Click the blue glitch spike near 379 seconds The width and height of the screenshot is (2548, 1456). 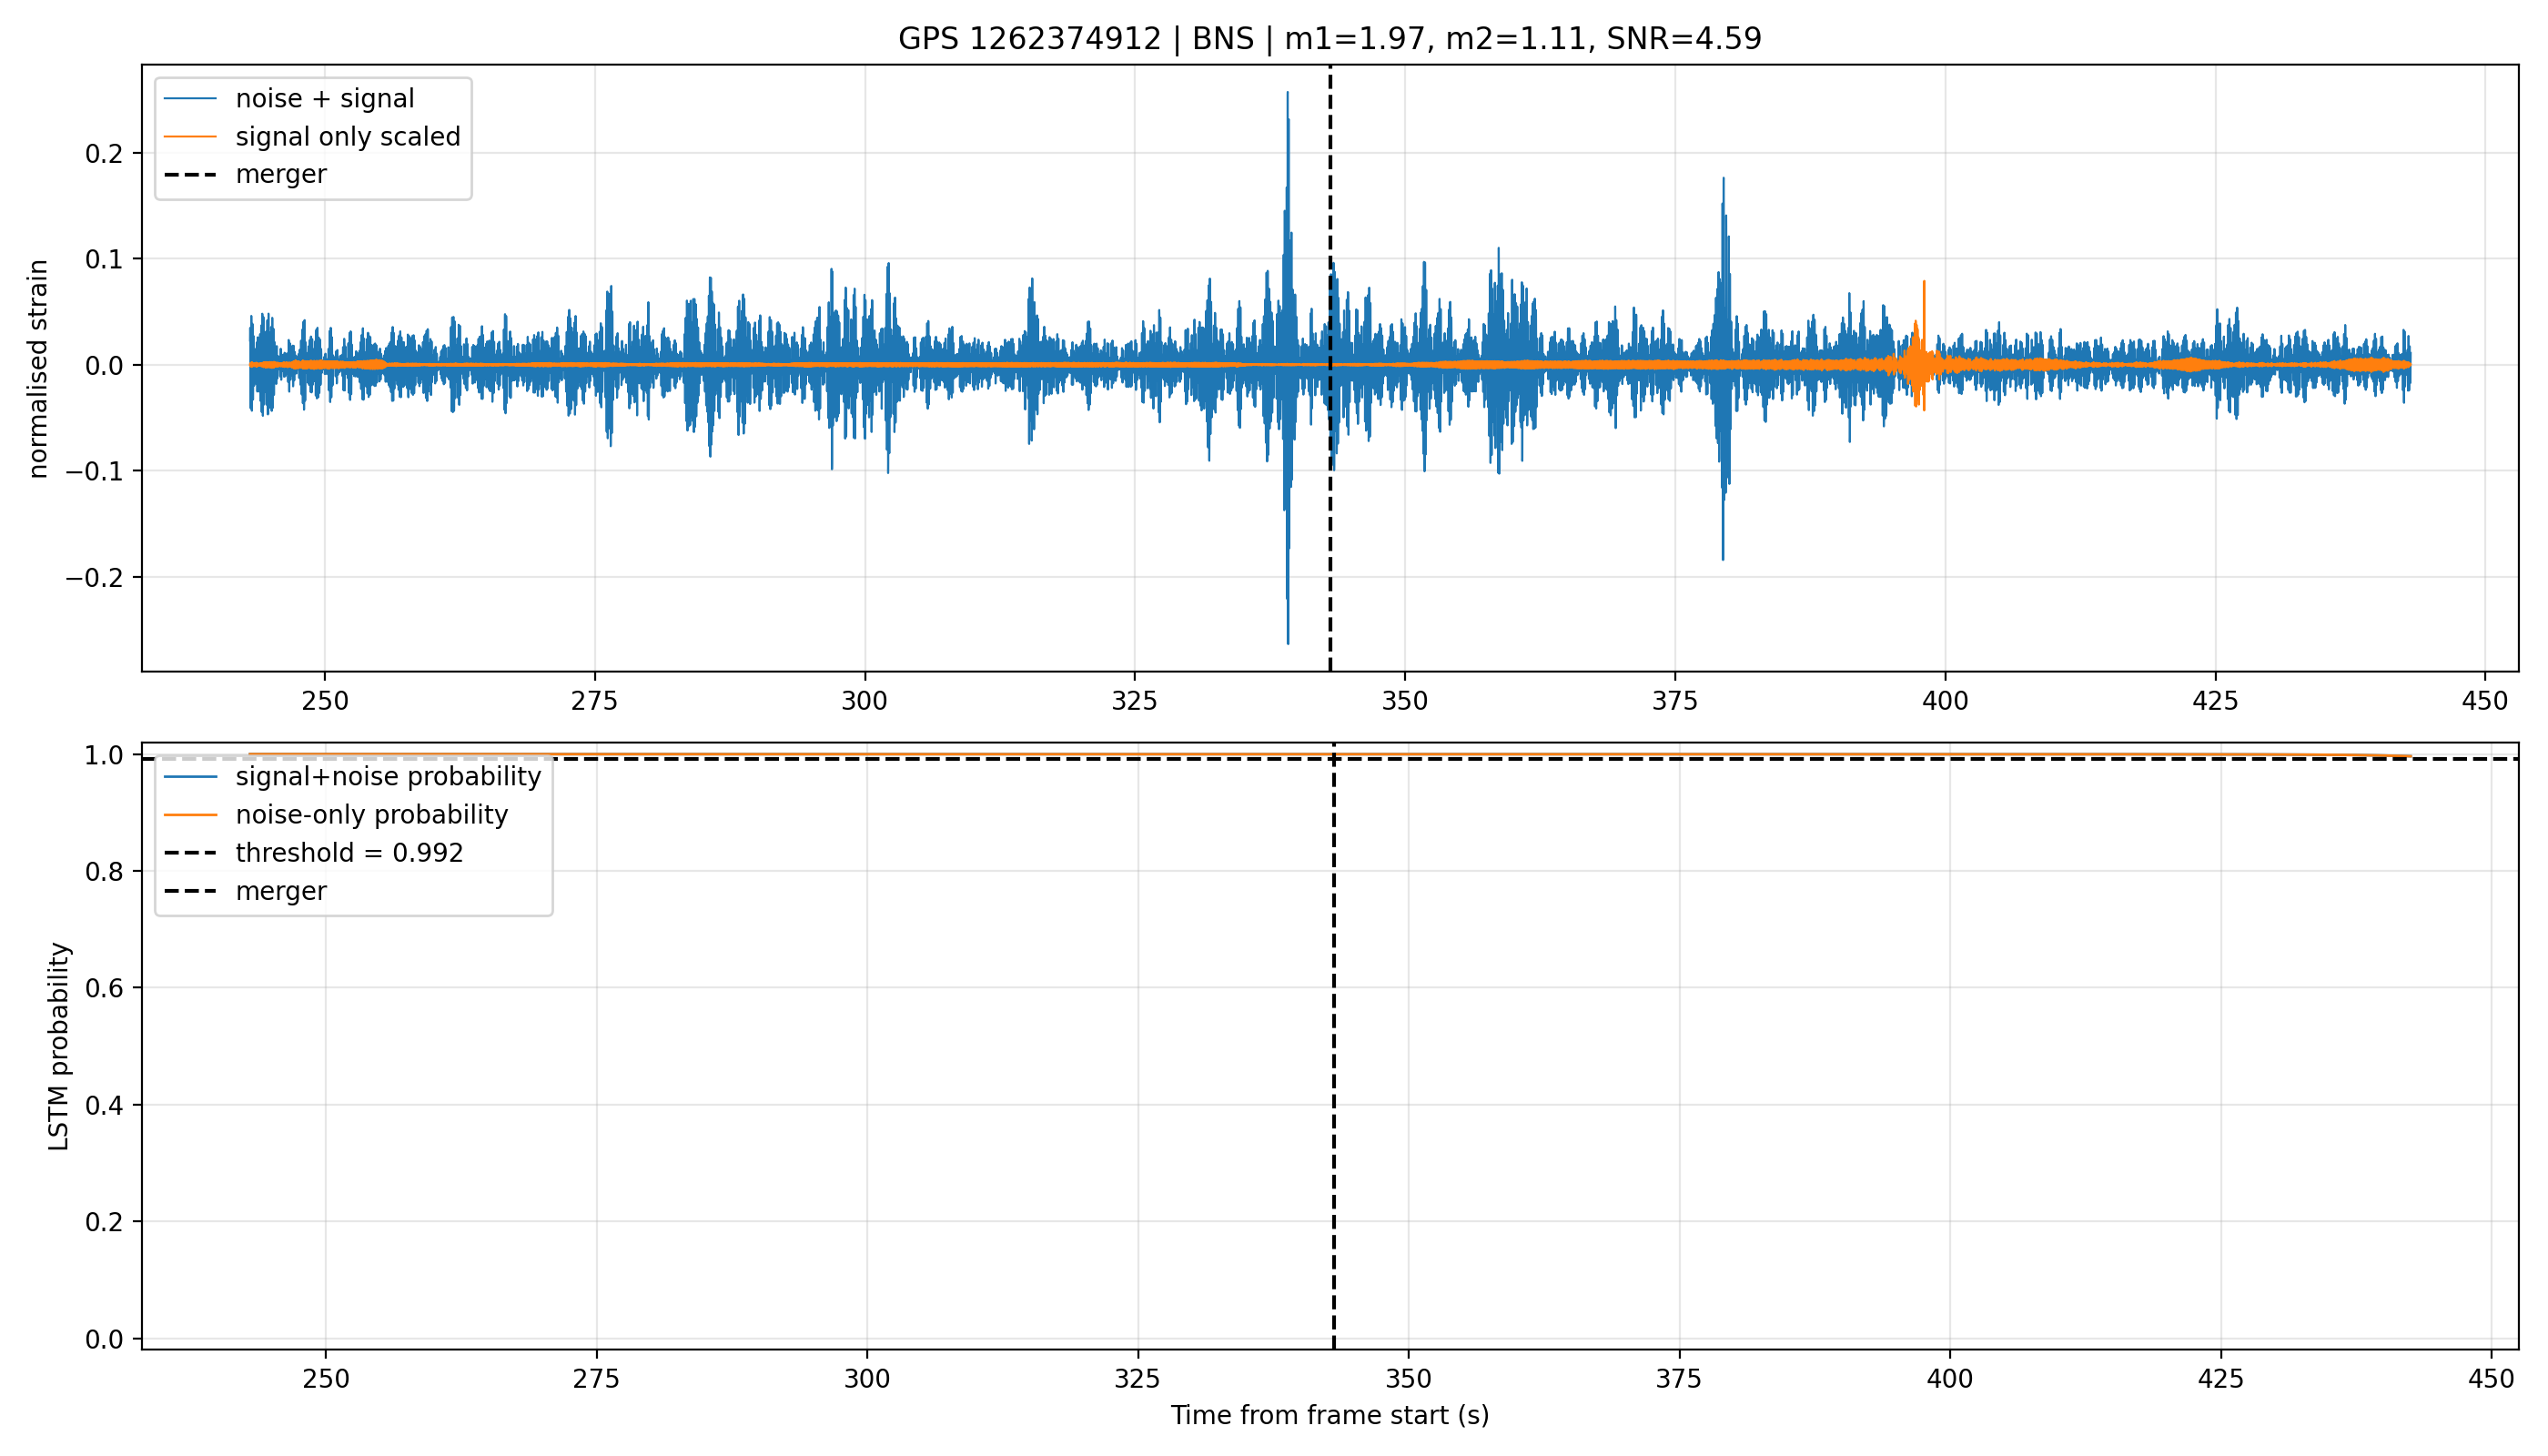pos(1723,368)
